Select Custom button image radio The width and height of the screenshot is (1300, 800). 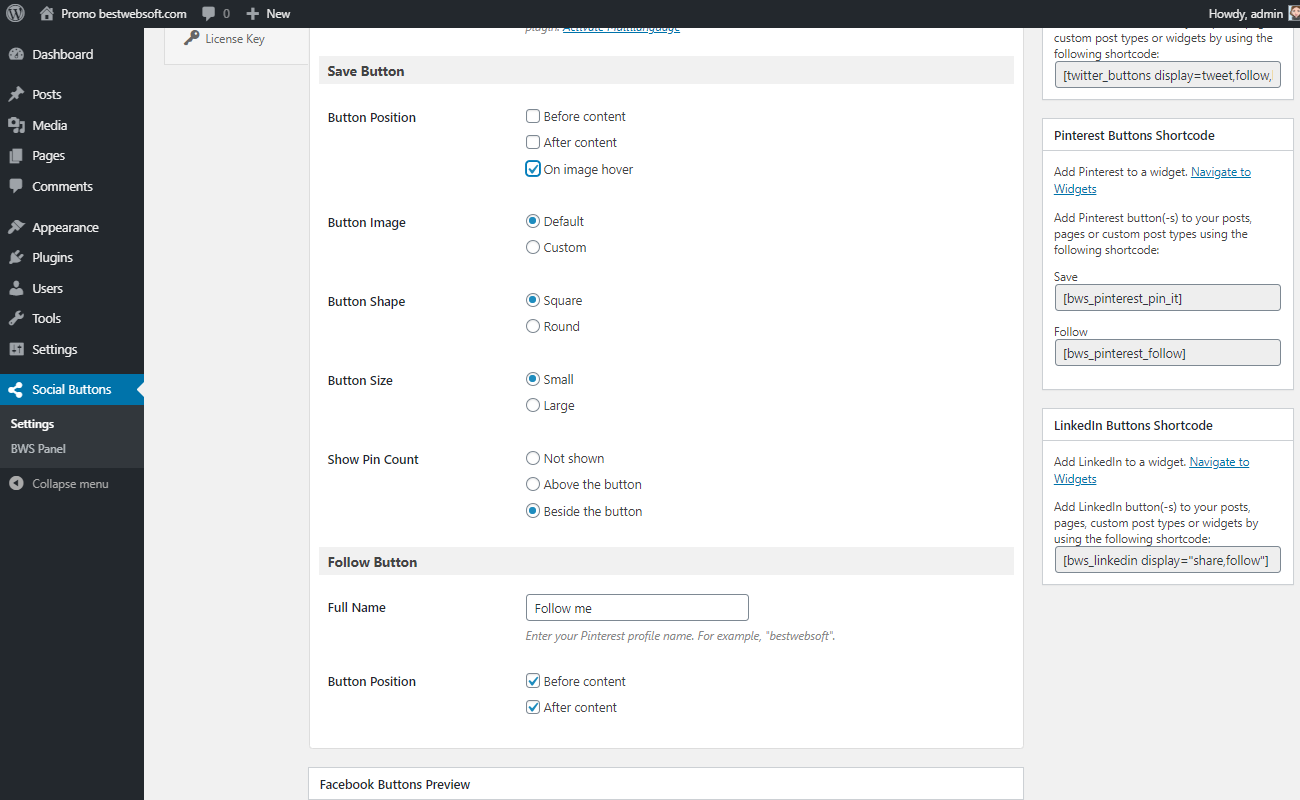click(x=533, y=247)
